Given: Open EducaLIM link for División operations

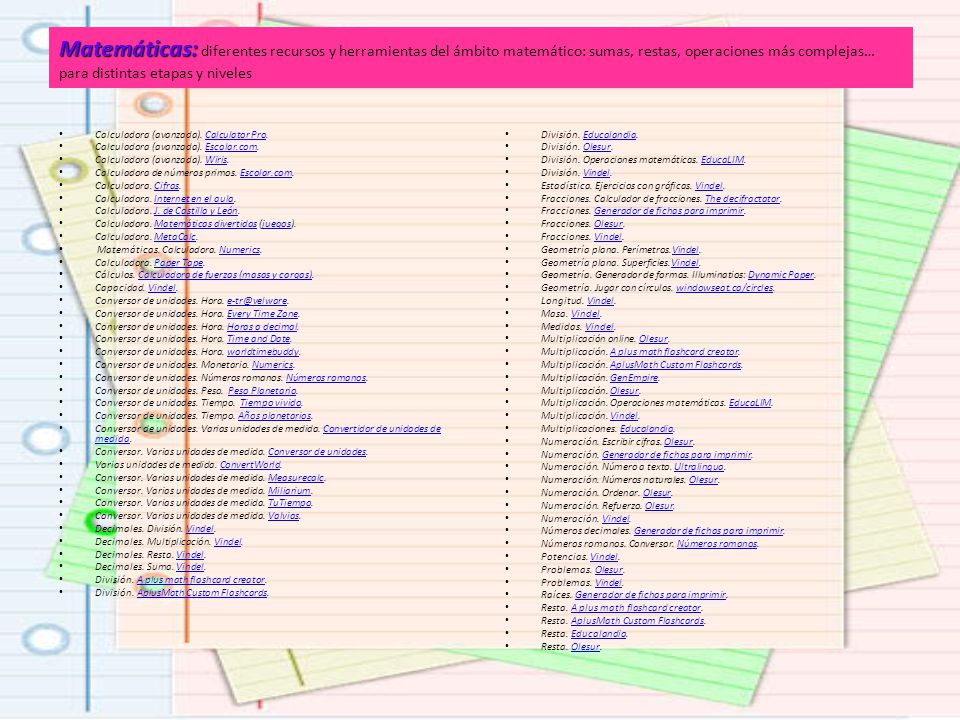Looking at the screenshot, I should 722,160.
